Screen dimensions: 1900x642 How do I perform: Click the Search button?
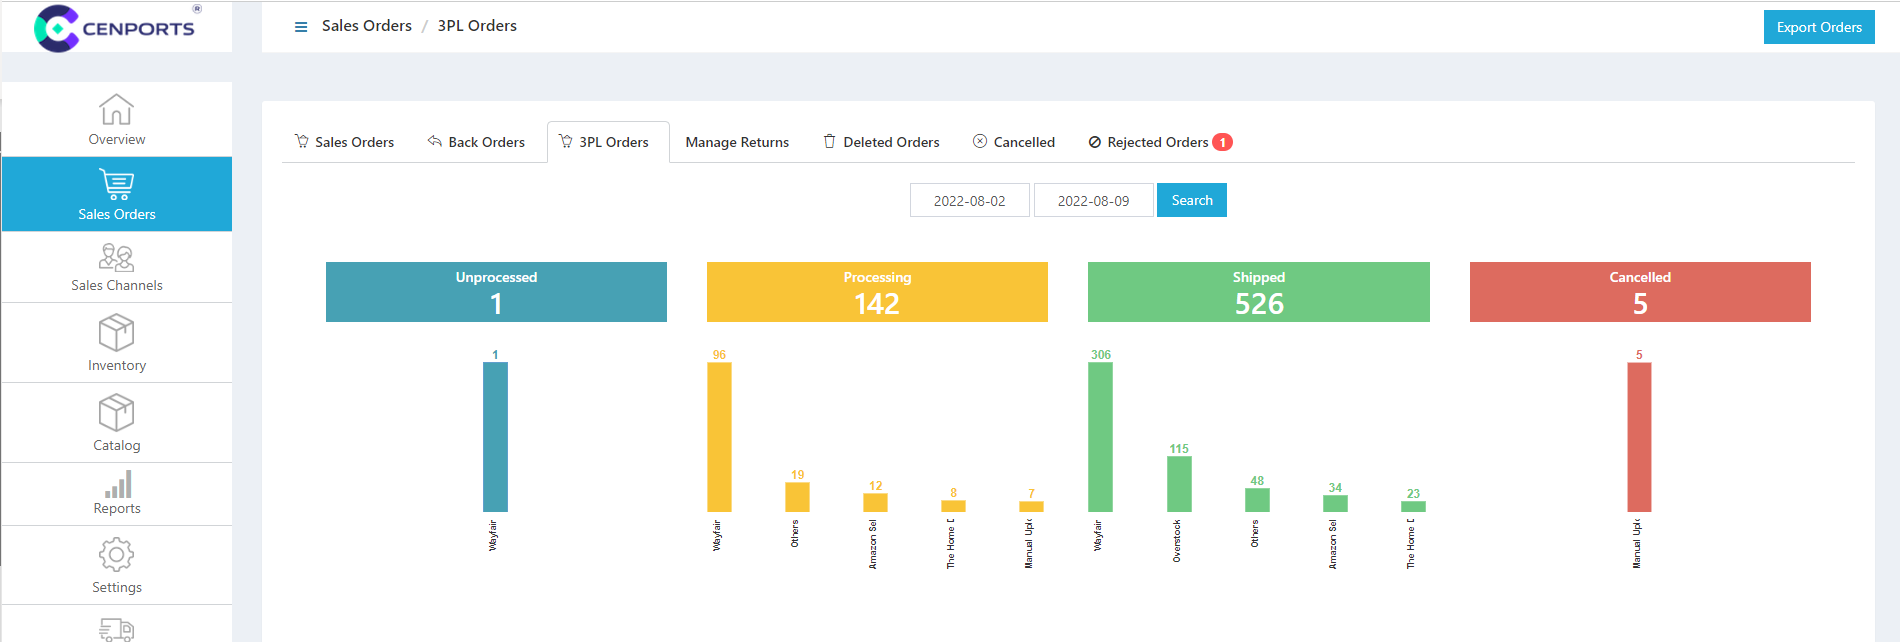[1192, 200]
